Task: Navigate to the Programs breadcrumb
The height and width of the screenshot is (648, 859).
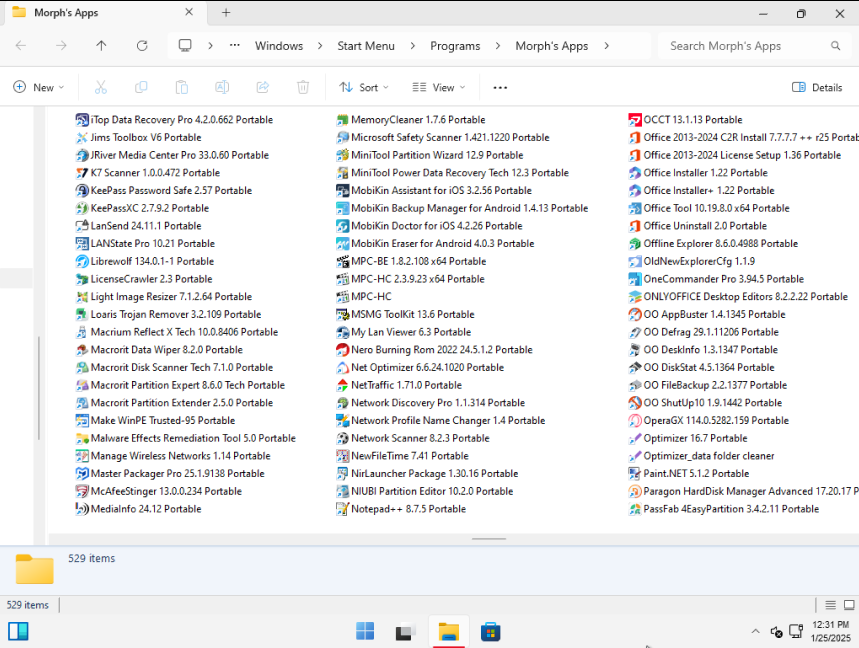Action: point(455,46)
